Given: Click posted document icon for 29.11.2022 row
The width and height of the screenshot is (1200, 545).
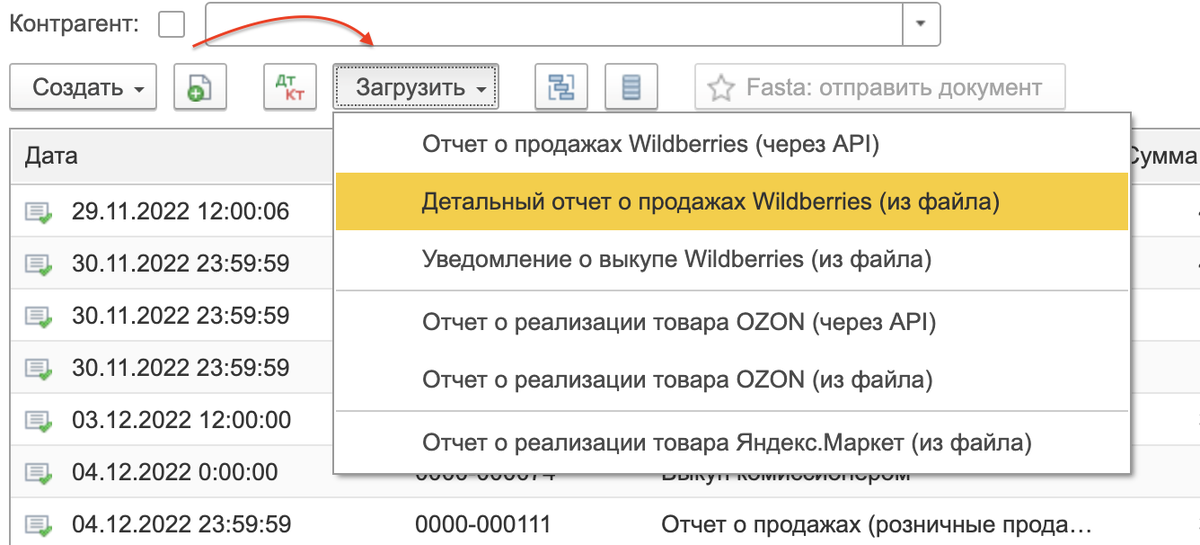Looking at the screenshot, I should (x=39, y=212).
